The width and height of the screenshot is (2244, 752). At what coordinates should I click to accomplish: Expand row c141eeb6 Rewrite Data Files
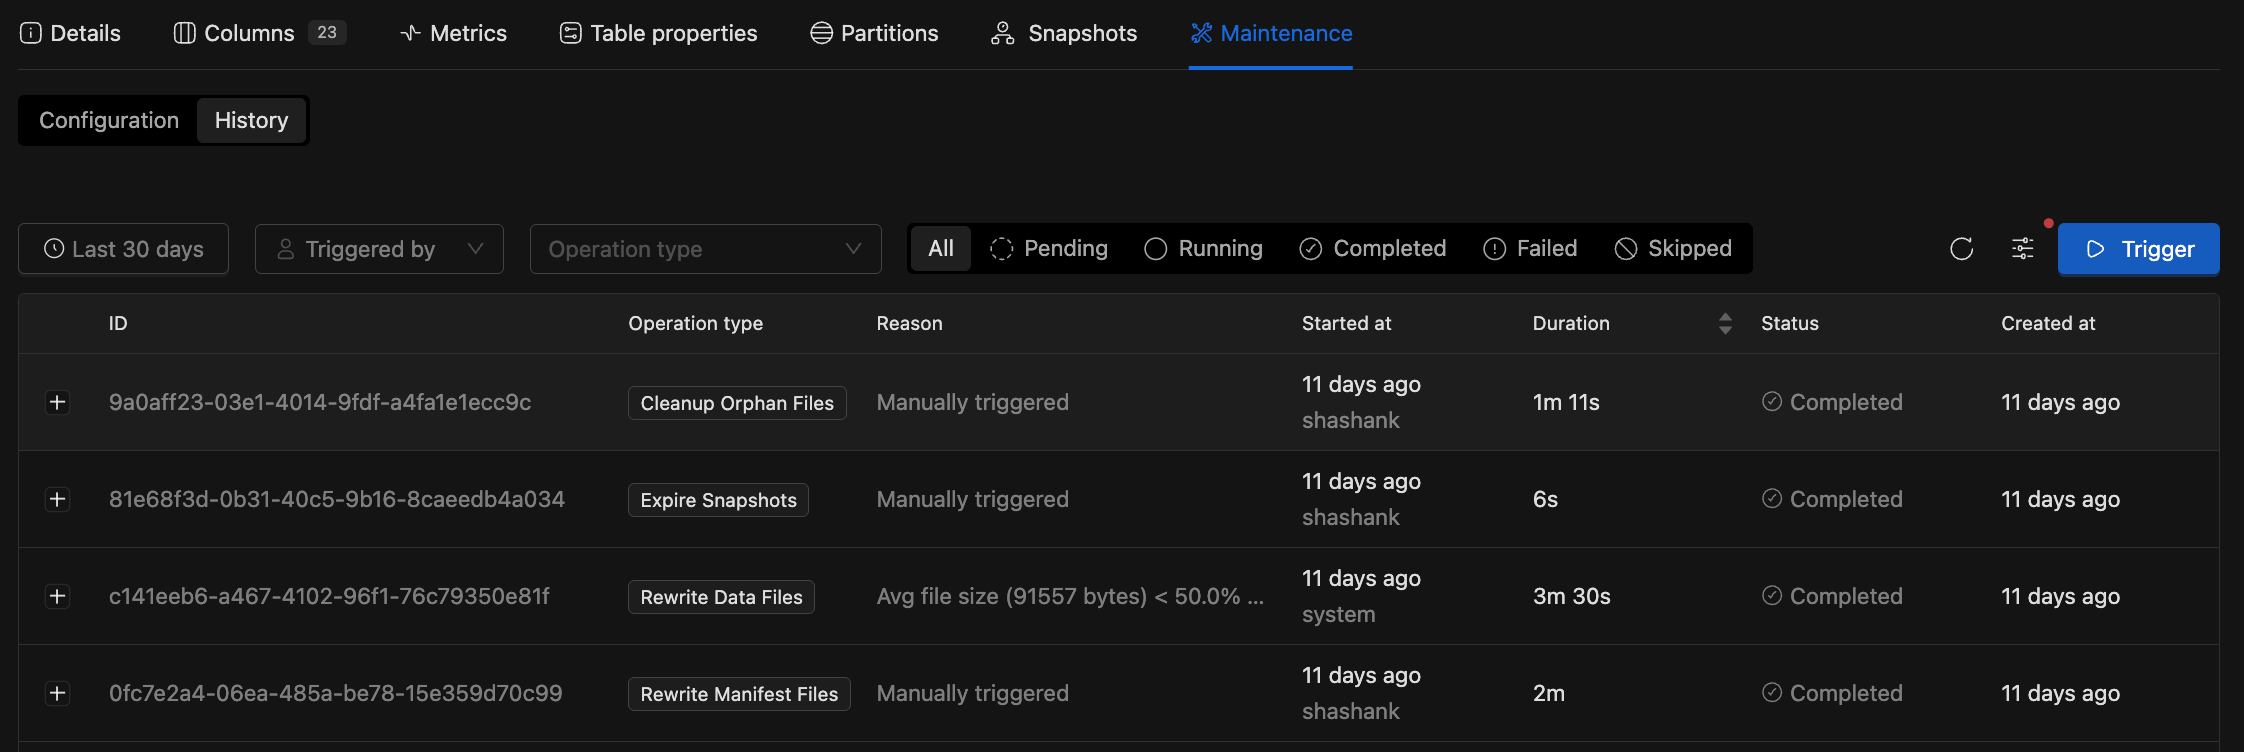click(58, 596)
